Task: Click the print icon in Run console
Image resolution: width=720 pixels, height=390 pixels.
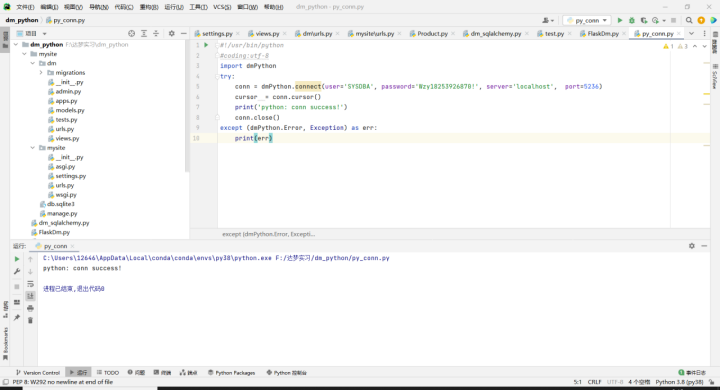Action: [30, 308]
